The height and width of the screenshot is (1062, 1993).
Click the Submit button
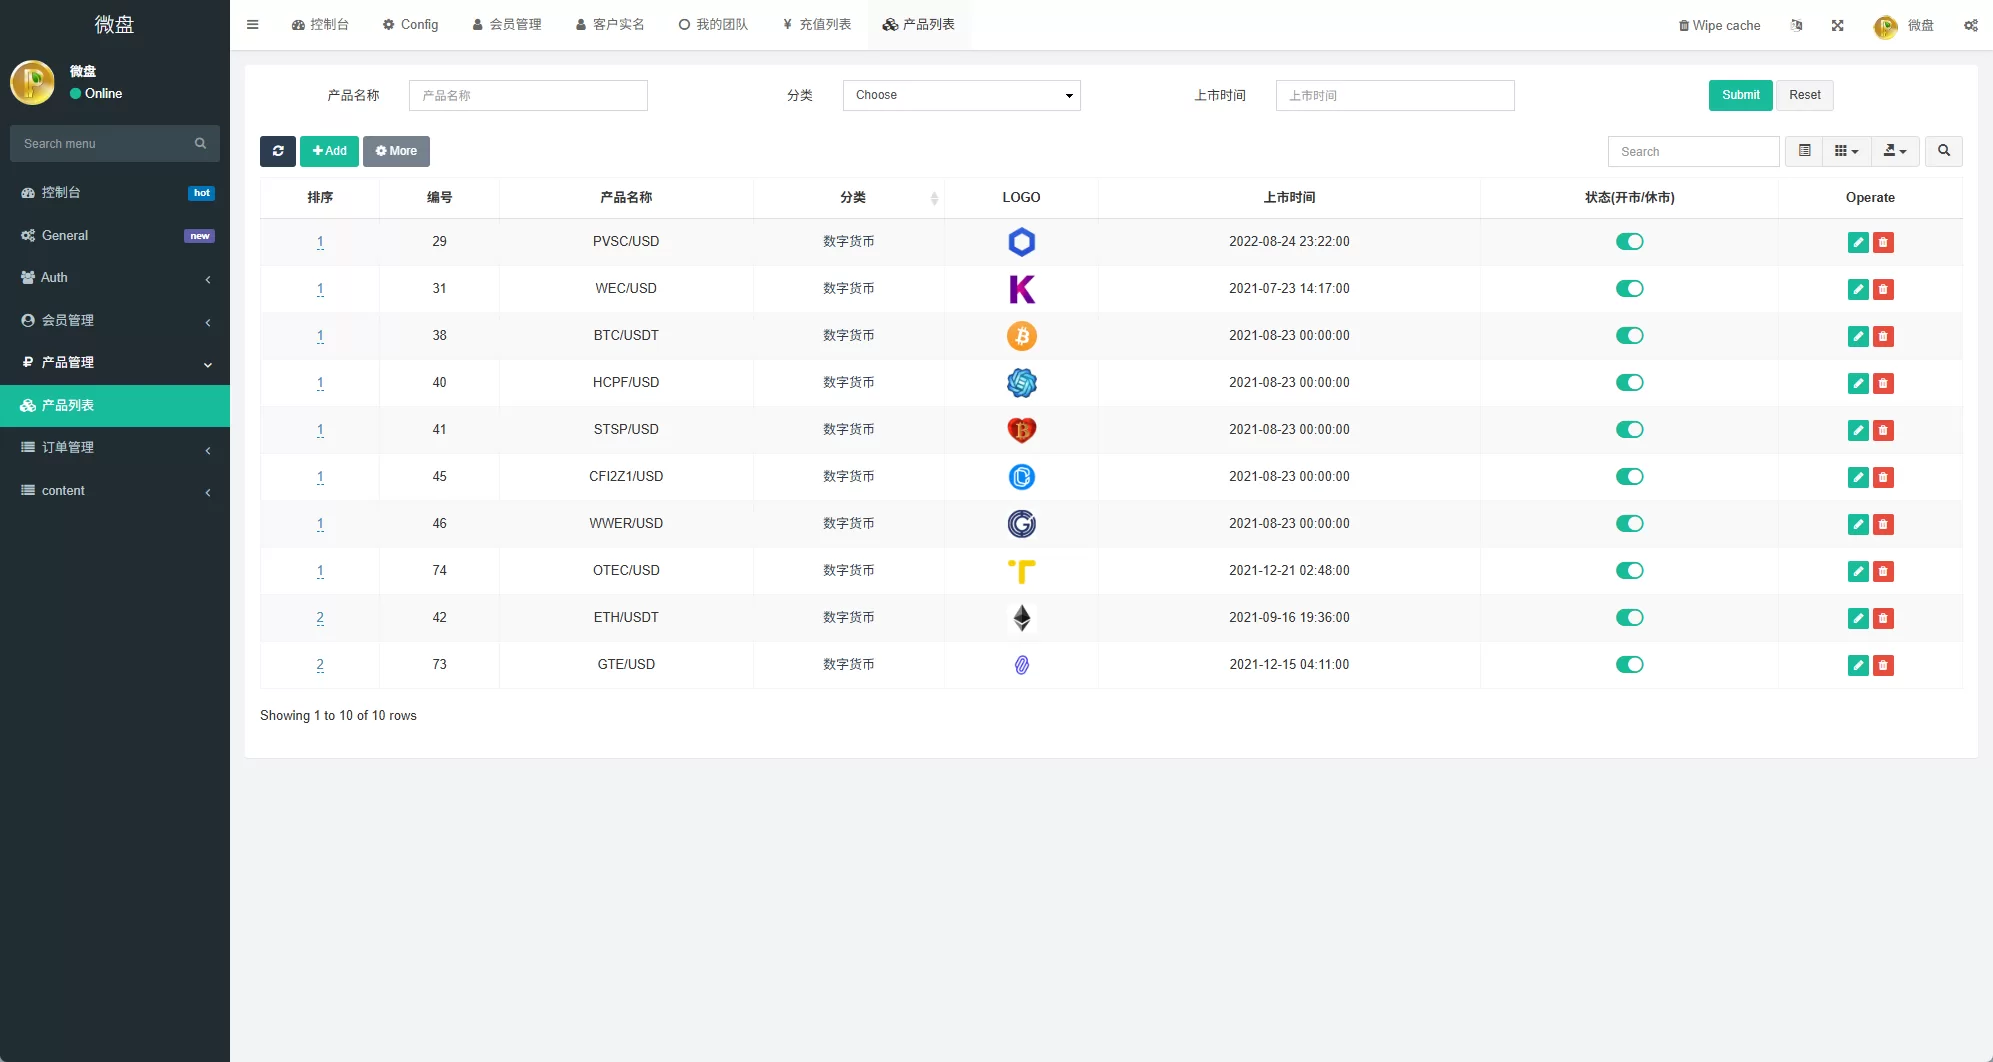[x=1740, y=95]
